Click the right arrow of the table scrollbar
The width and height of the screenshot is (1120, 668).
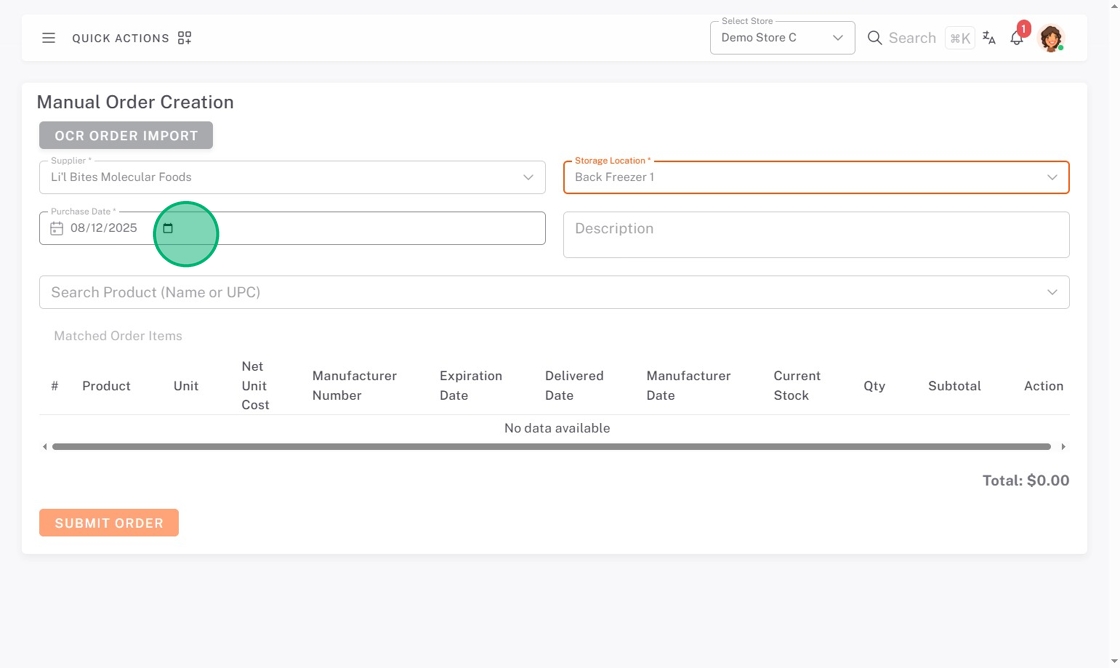[x=1063, y=447]
